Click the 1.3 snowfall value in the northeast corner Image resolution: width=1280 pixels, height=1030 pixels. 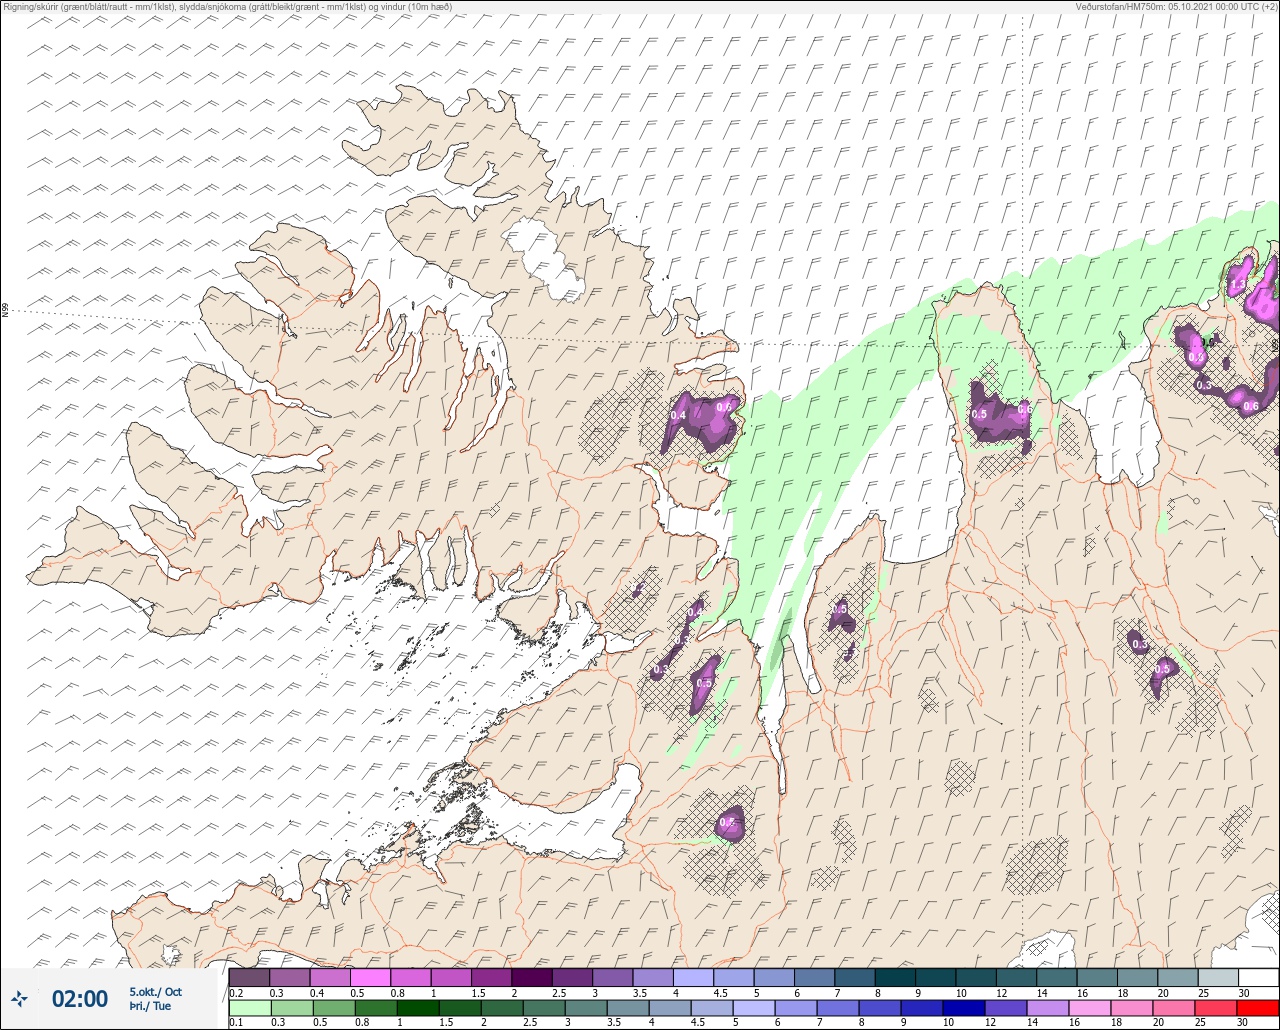[x=1236, y=285]
